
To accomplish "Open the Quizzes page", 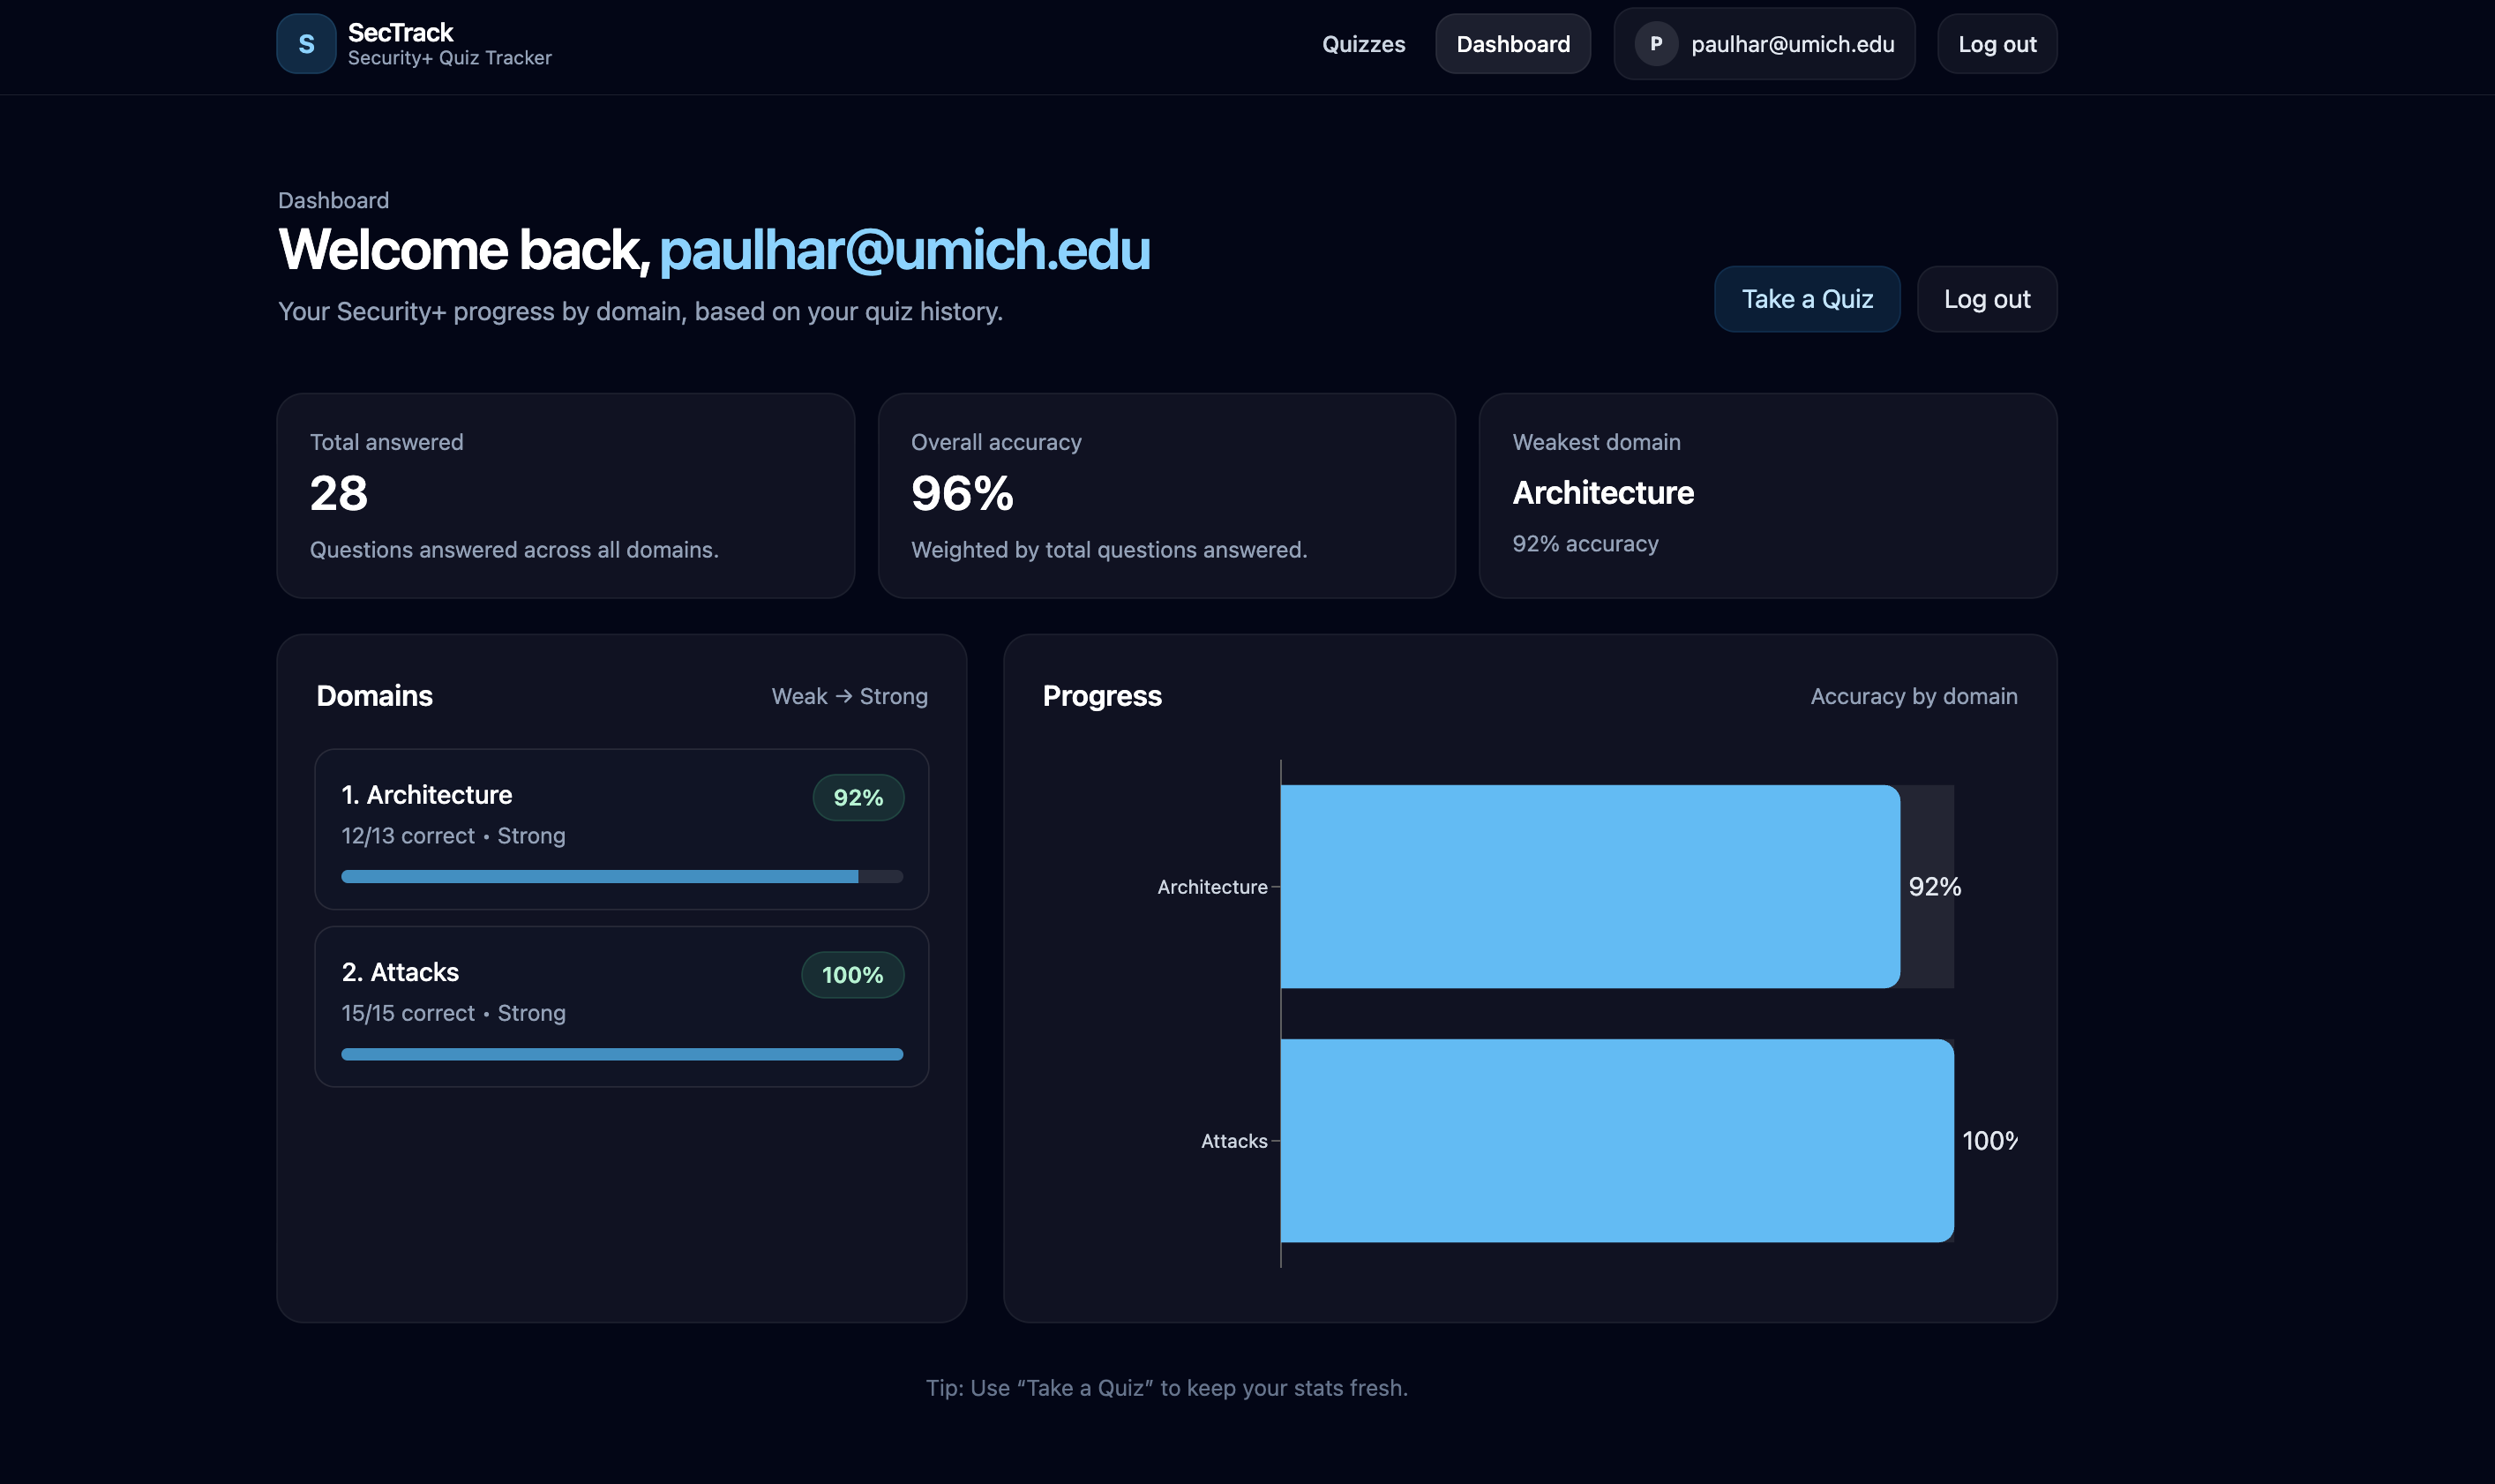I will [x=1363, y=44].
